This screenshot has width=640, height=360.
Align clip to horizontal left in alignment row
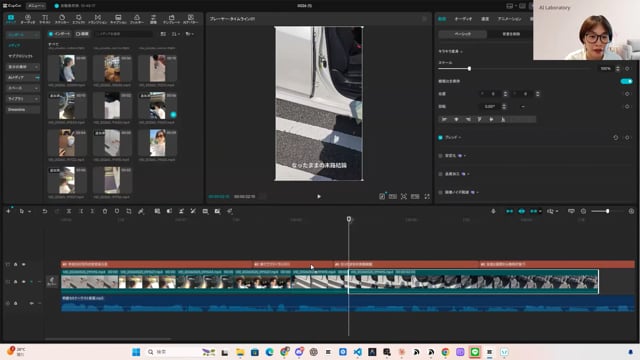pos(444,119)
